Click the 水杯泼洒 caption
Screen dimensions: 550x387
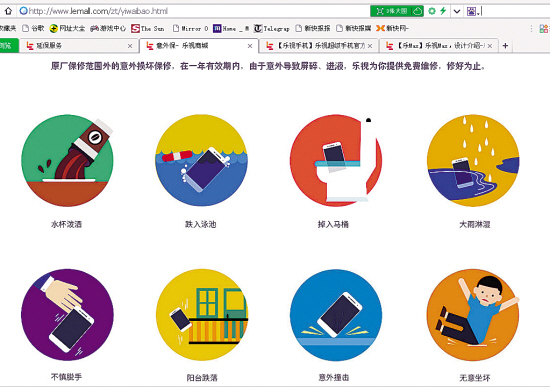point(66,224)
